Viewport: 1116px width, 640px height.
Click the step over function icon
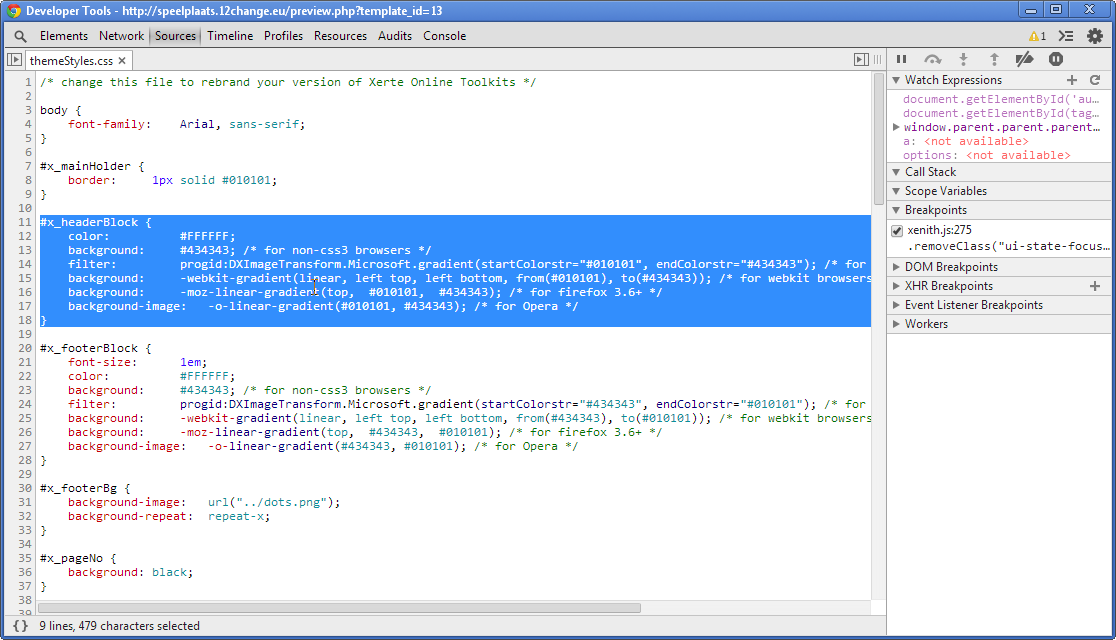coord(932,59)
